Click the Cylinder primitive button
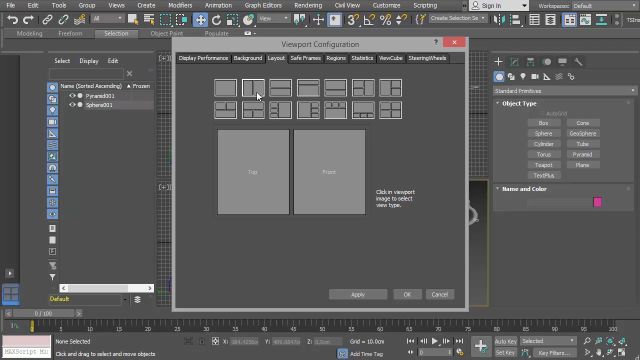Screen dimensions: 640x360 (x=543, y=144)
